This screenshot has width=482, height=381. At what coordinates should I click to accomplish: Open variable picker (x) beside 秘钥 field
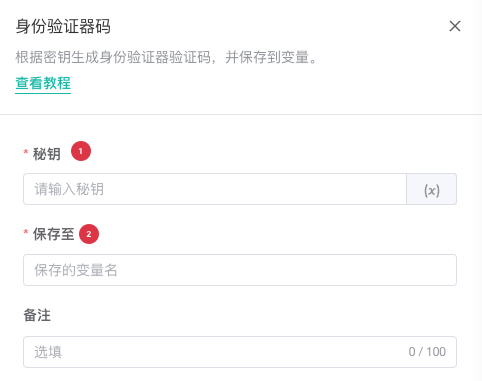(431, 189)
